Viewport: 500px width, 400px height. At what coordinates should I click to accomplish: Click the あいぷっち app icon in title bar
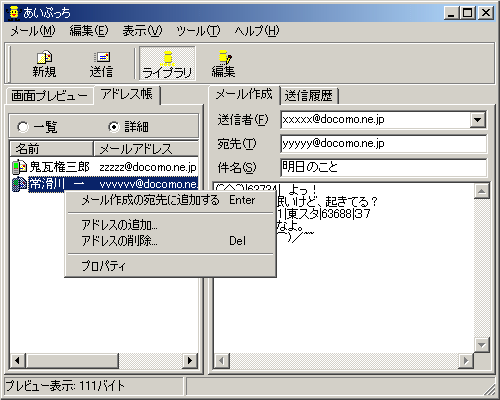click(14, 13)
